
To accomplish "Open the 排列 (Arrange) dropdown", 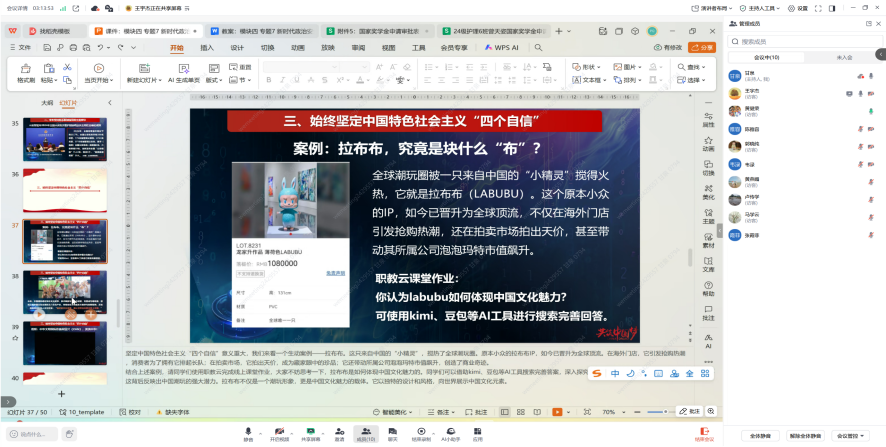I will [628, 80].
